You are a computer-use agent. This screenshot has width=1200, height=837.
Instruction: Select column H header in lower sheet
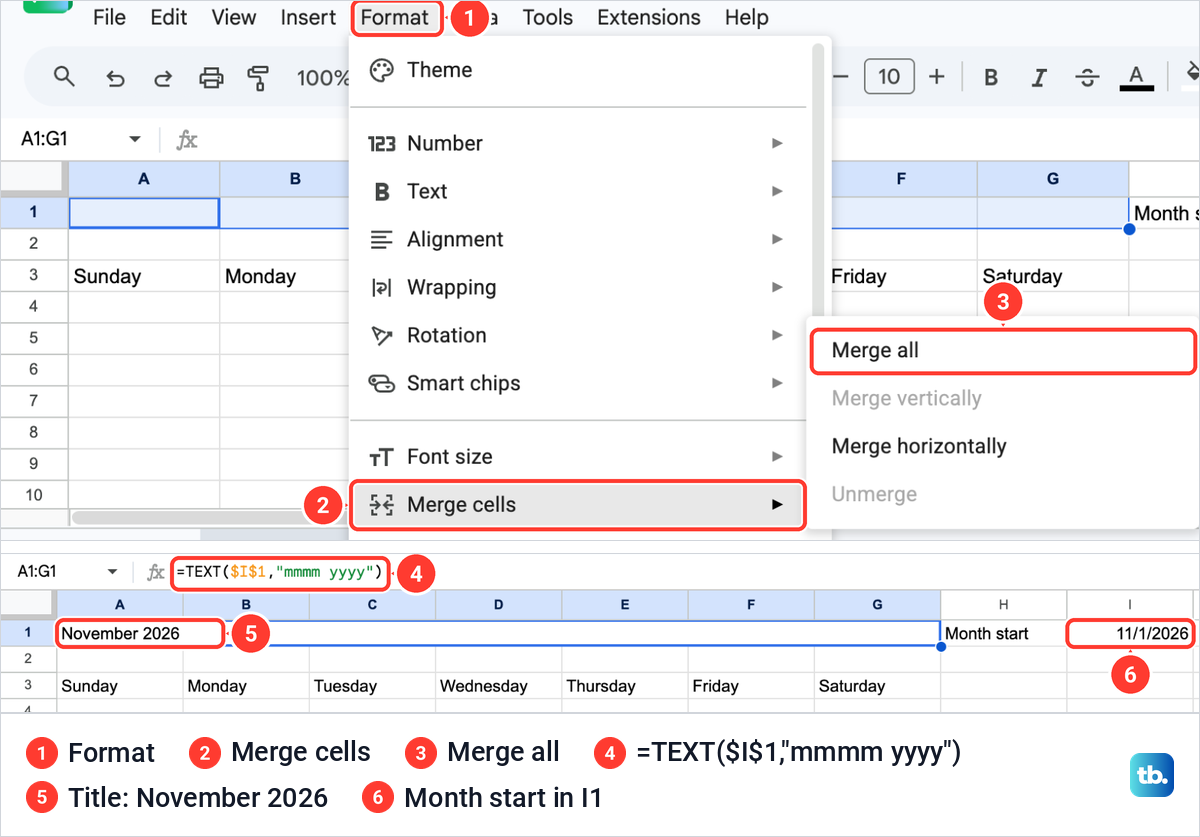1003,605
